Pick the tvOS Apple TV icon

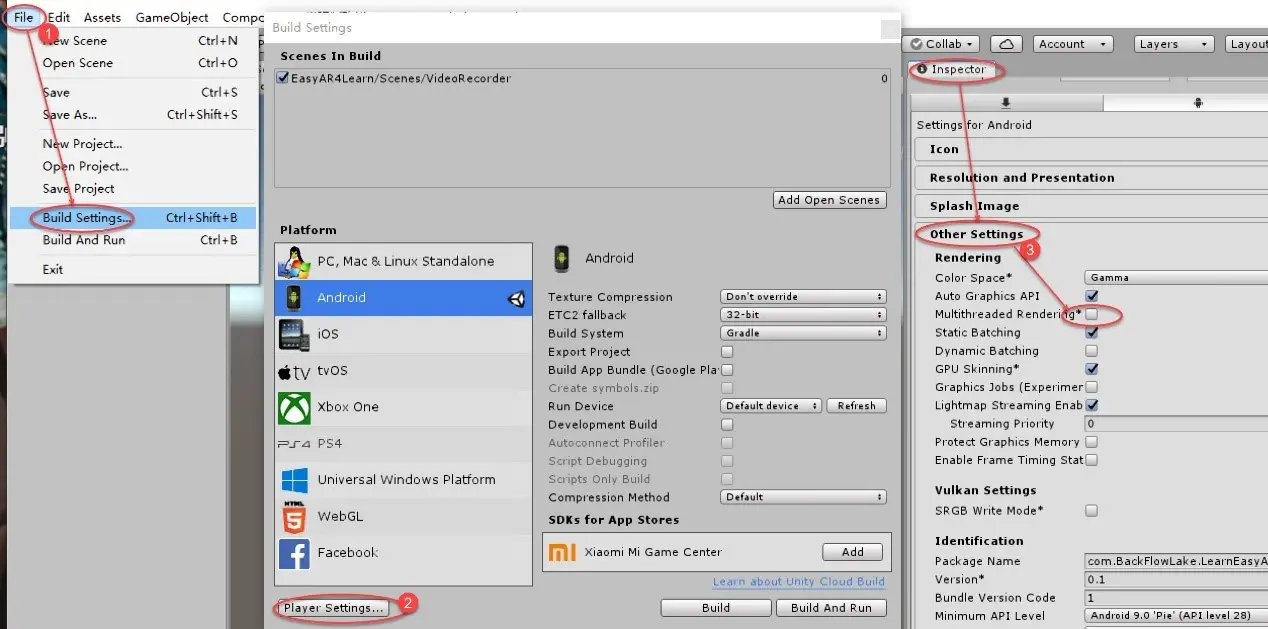294,371
